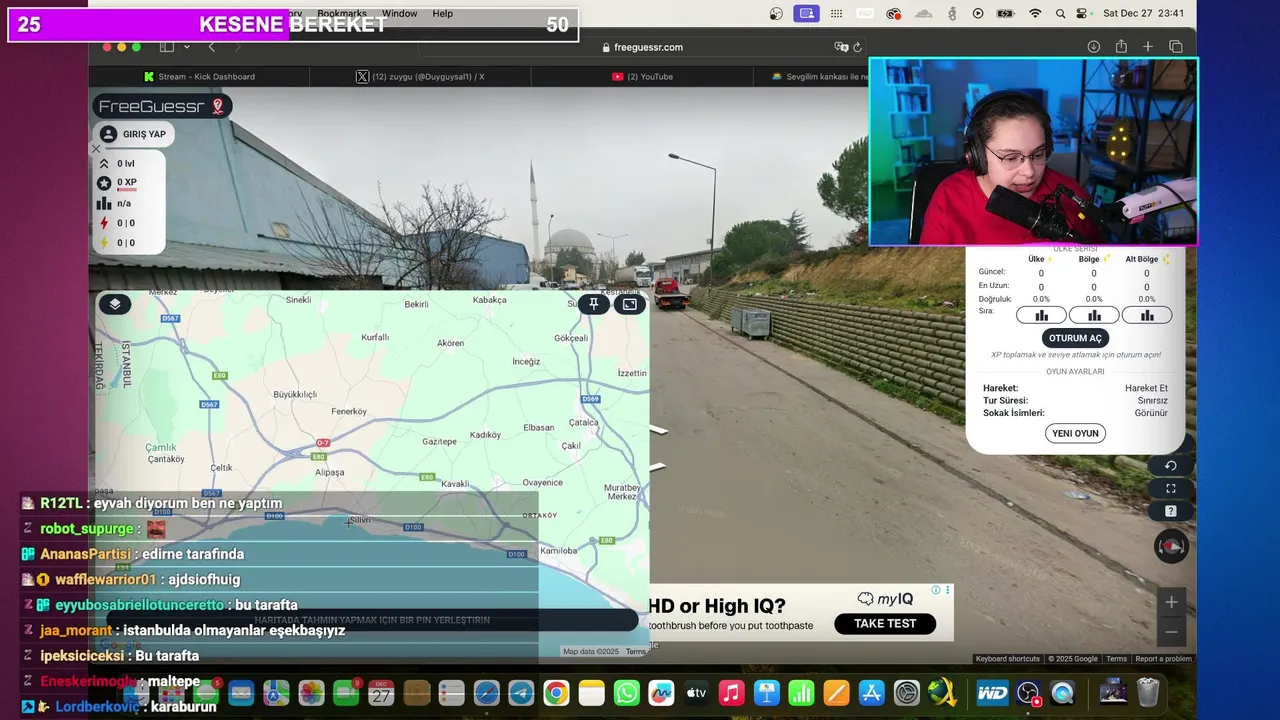Viewport: 1280px width, 720px height.
Task: Click the freeguessr.com address bar
Action: point(642,47)
